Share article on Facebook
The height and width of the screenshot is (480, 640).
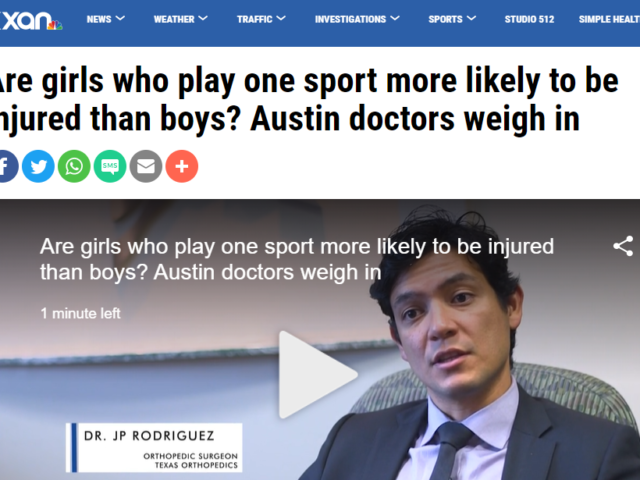coord(6,166)
